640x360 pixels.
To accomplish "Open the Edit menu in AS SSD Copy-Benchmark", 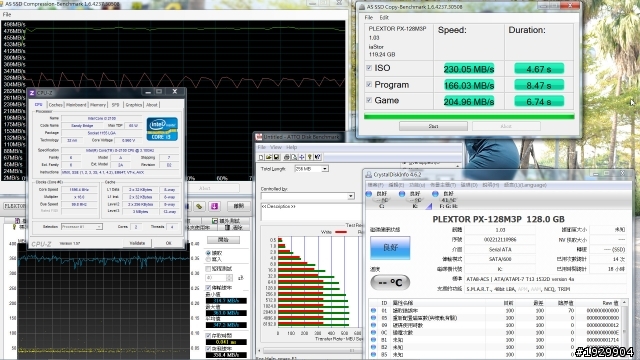I will point(384,18).
